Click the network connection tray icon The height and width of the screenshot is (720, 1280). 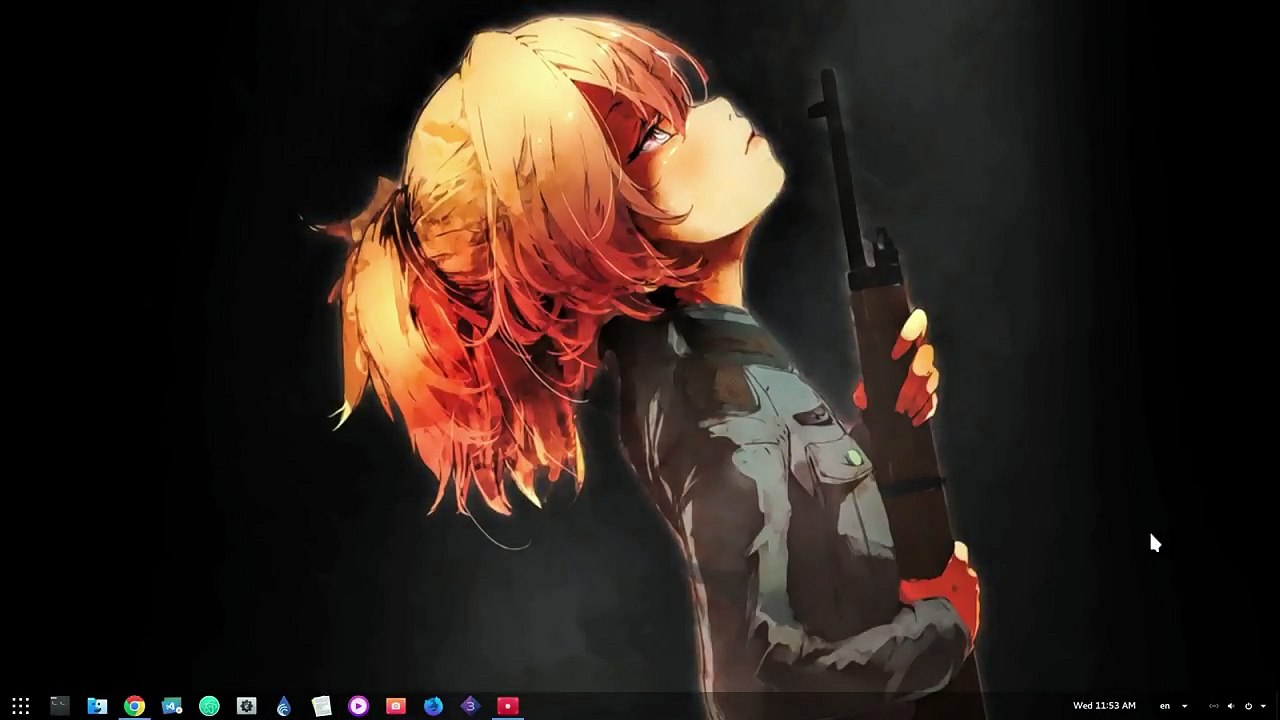pos(1214,706)
